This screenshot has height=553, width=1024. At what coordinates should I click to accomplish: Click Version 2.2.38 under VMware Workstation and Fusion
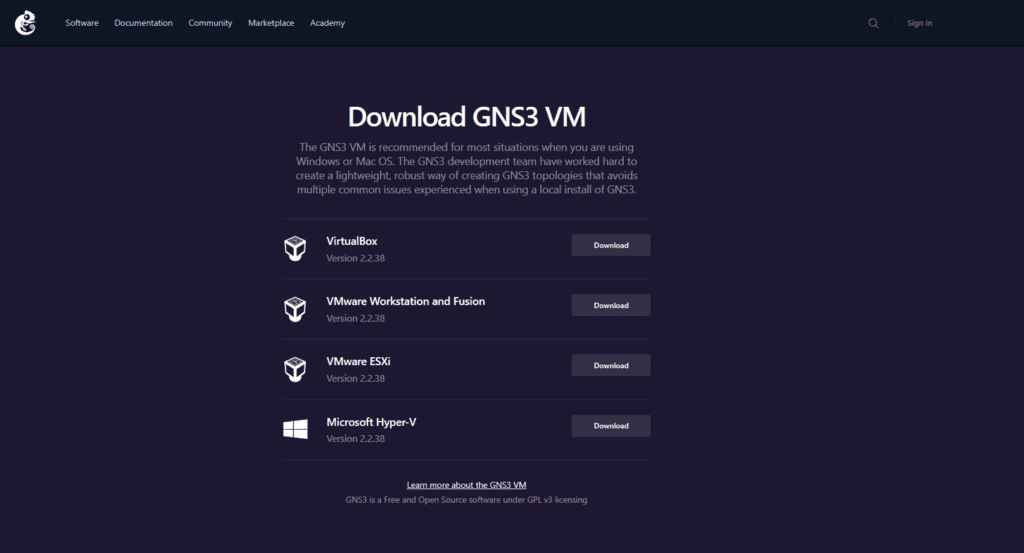[x=356, y=318]
